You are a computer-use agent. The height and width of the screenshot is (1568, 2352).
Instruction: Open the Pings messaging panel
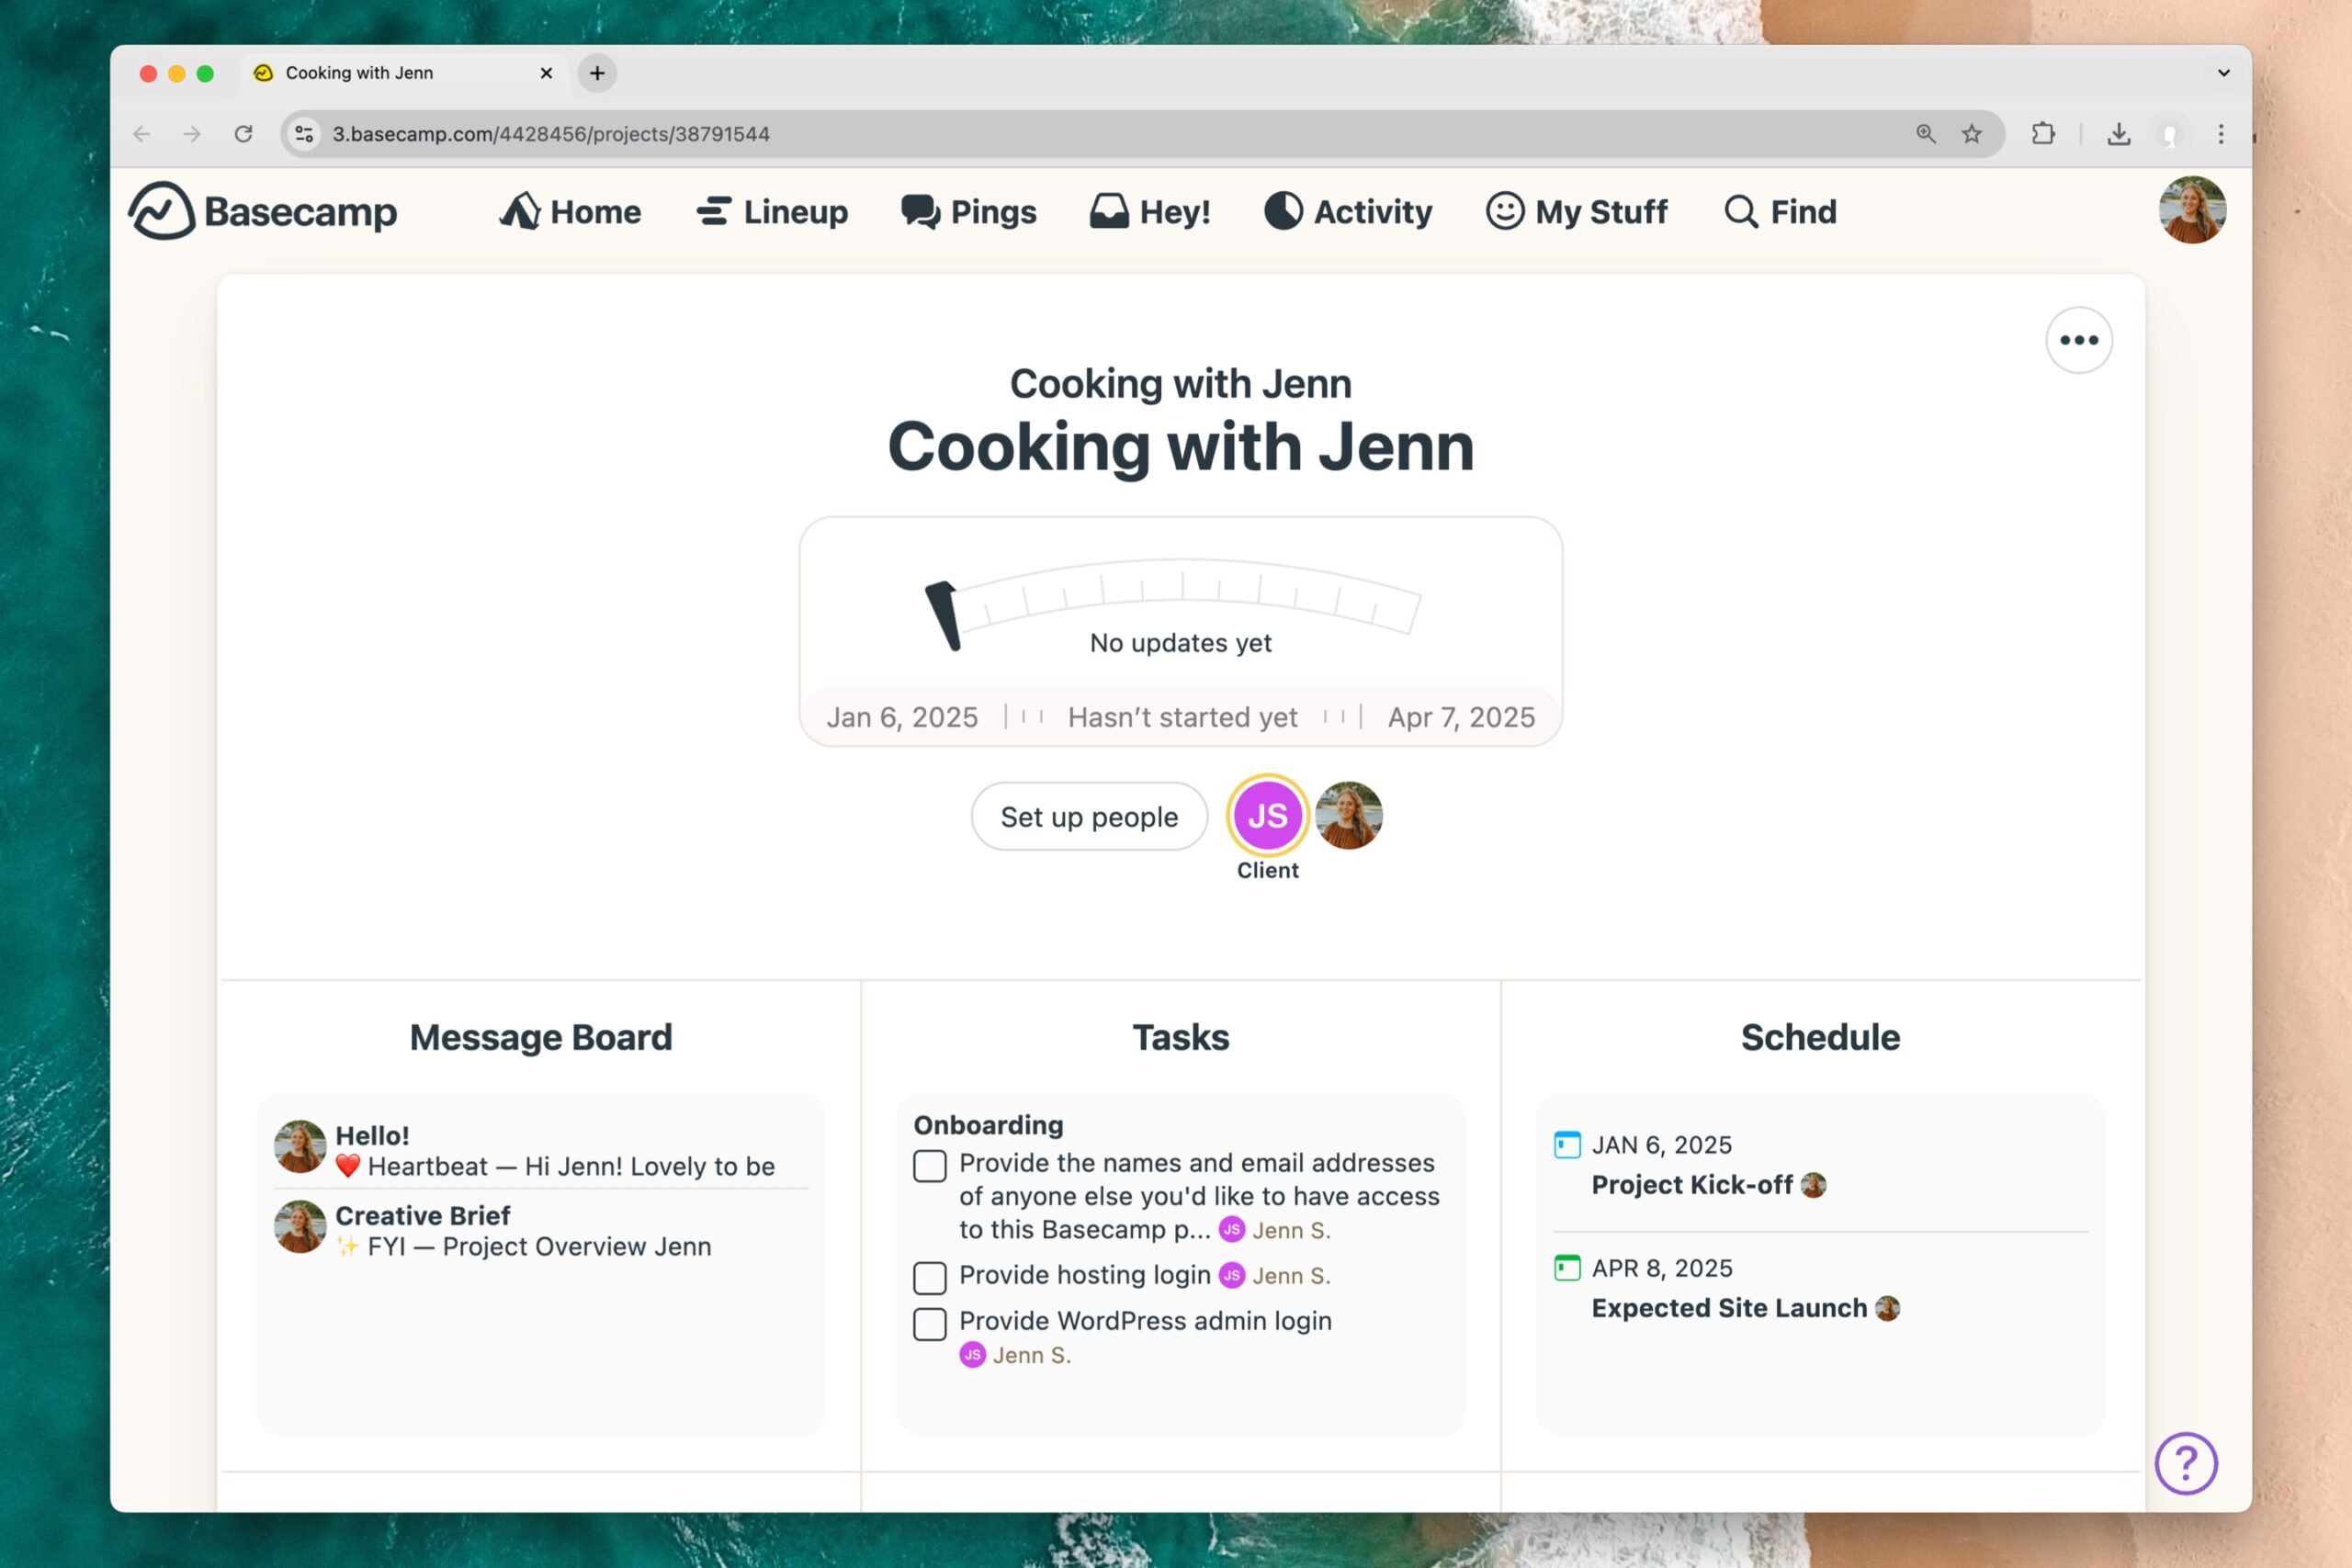[x=967, y=210]
